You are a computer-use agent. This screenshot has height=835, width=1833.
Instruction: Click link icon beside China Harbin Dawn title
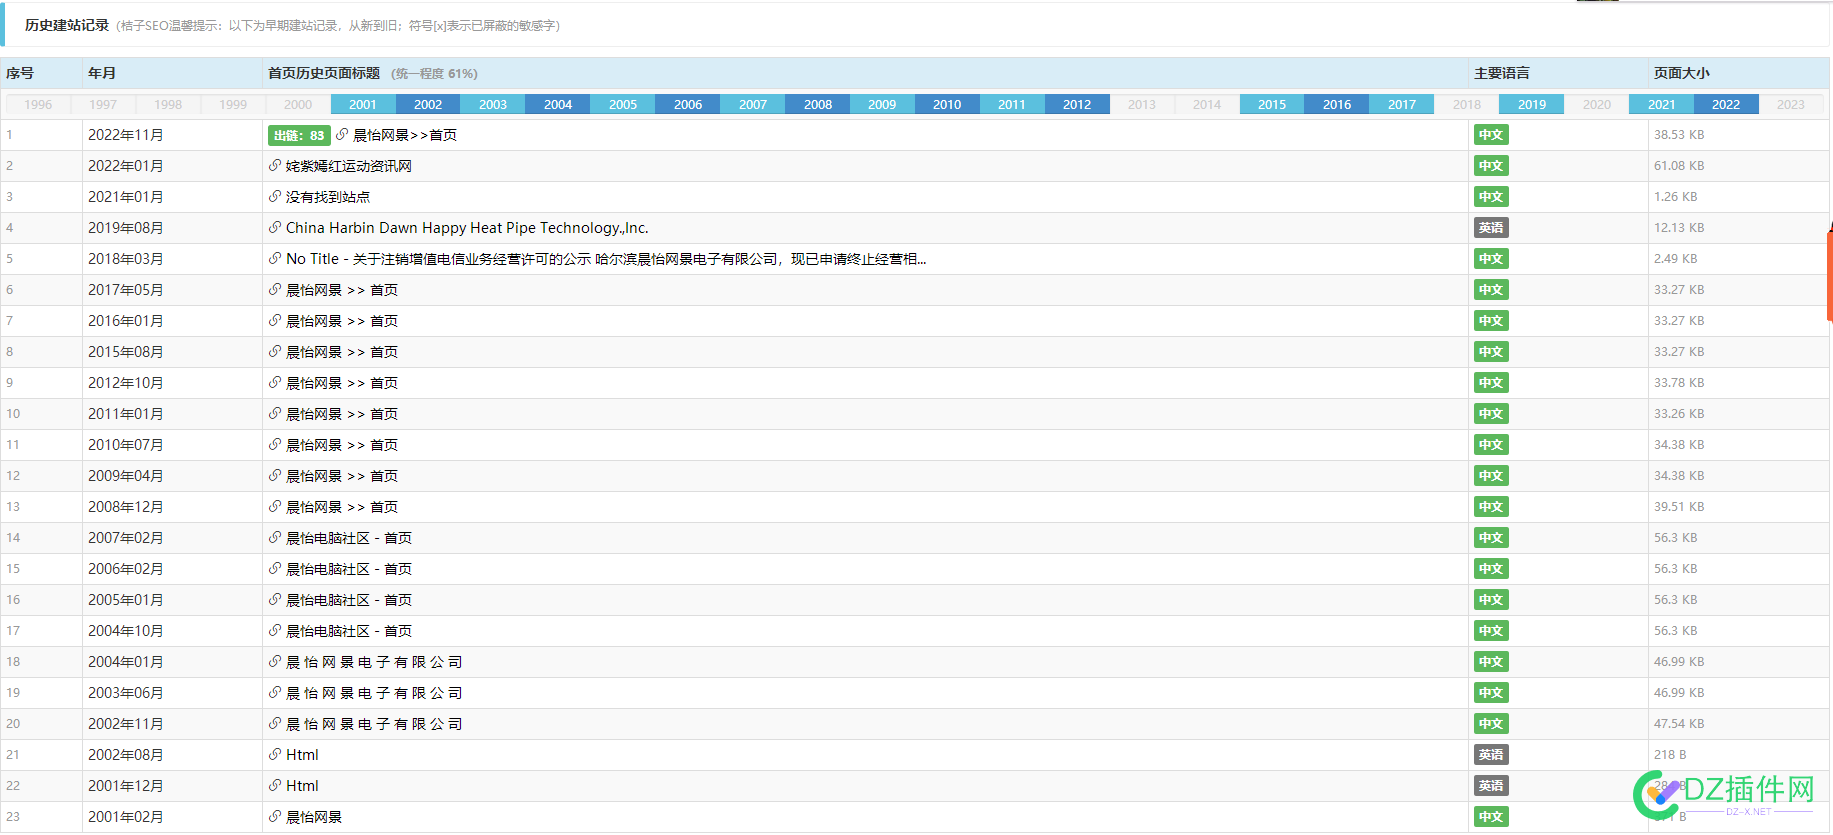275,227
